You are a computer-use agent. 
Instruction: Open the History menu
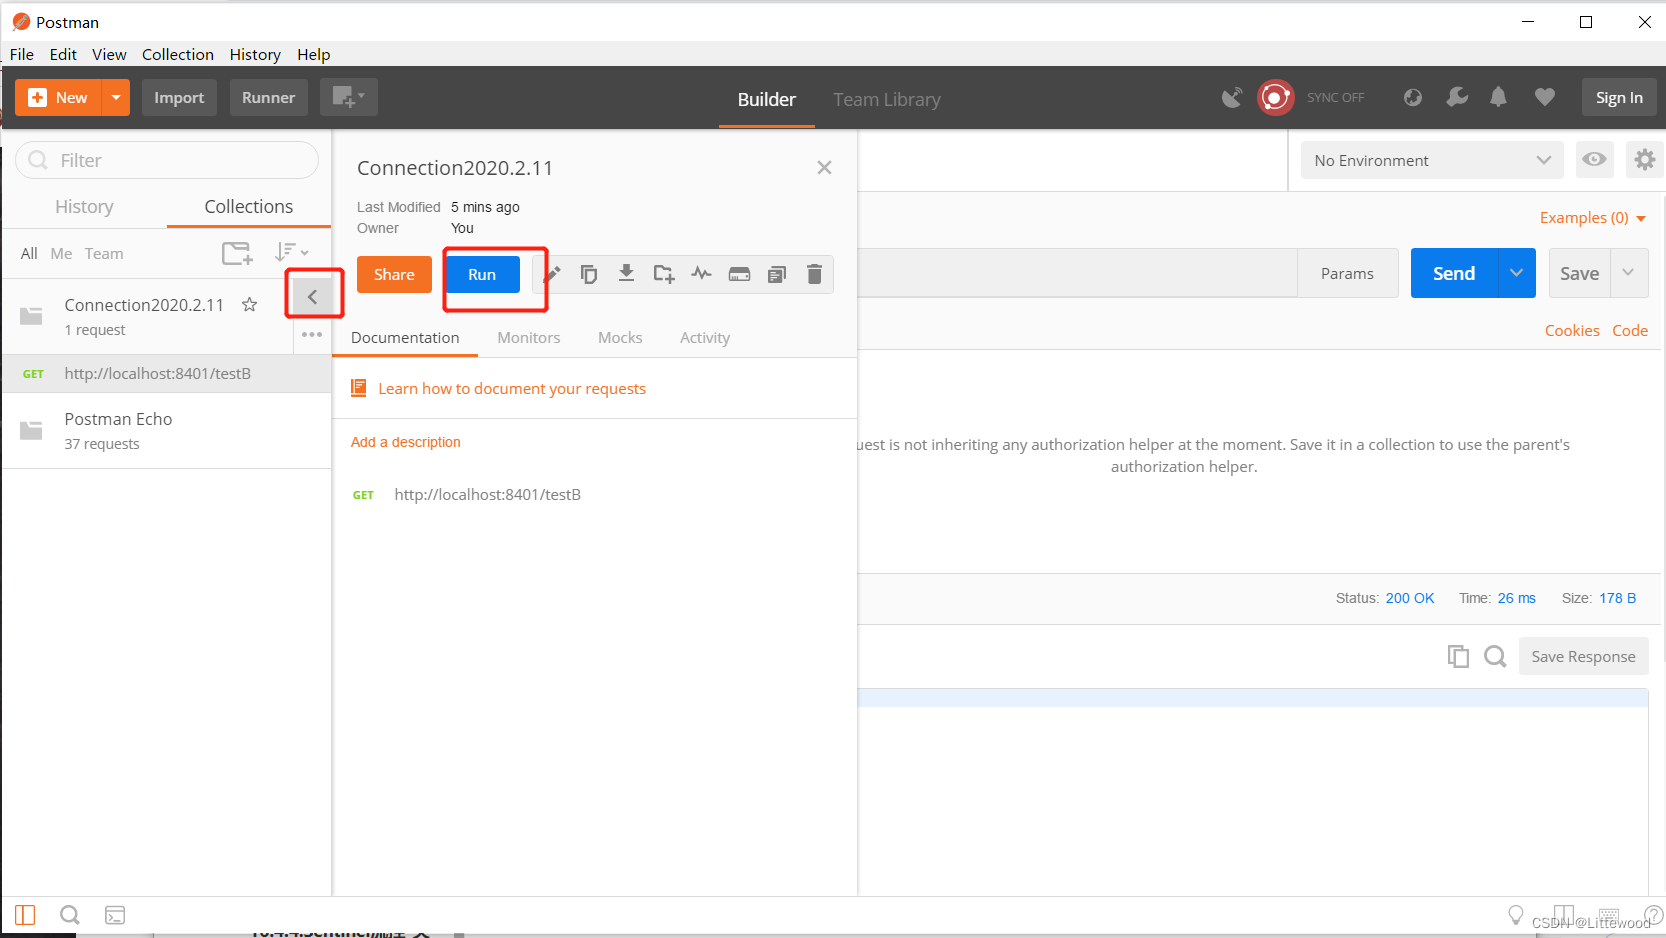pos(255,54)
